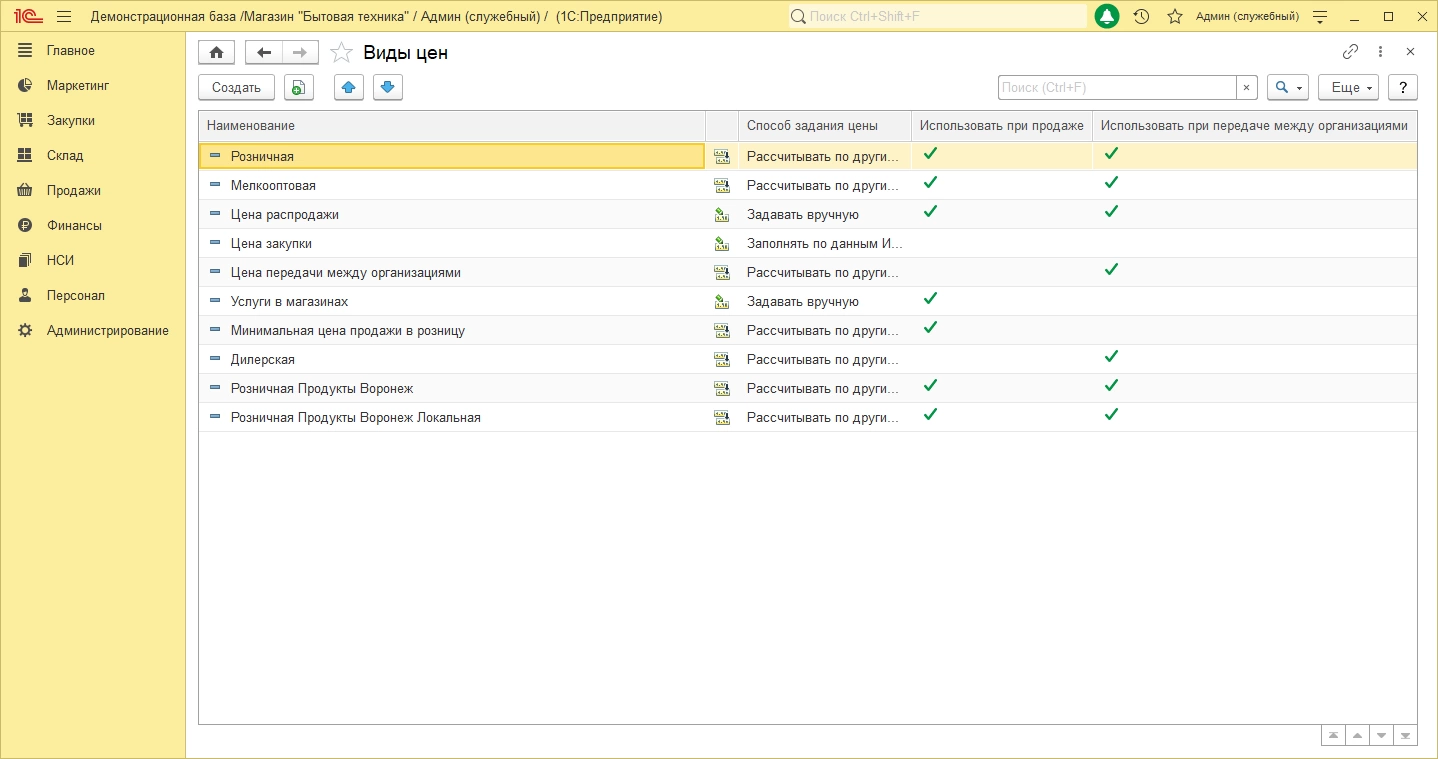Screen dimensions: 1438x759
Task: Copy link with the chain icon
Action: [x=1350, y=52]
